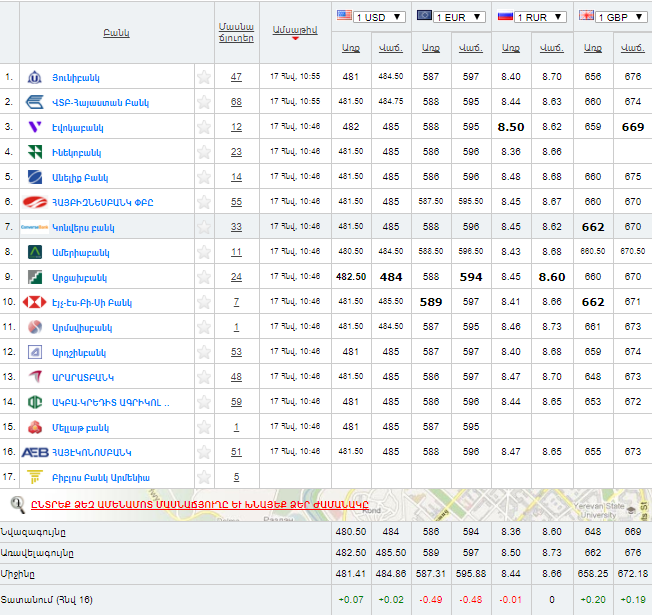Open the Ինեկոբանկ bank name link

tap(77, 152)
